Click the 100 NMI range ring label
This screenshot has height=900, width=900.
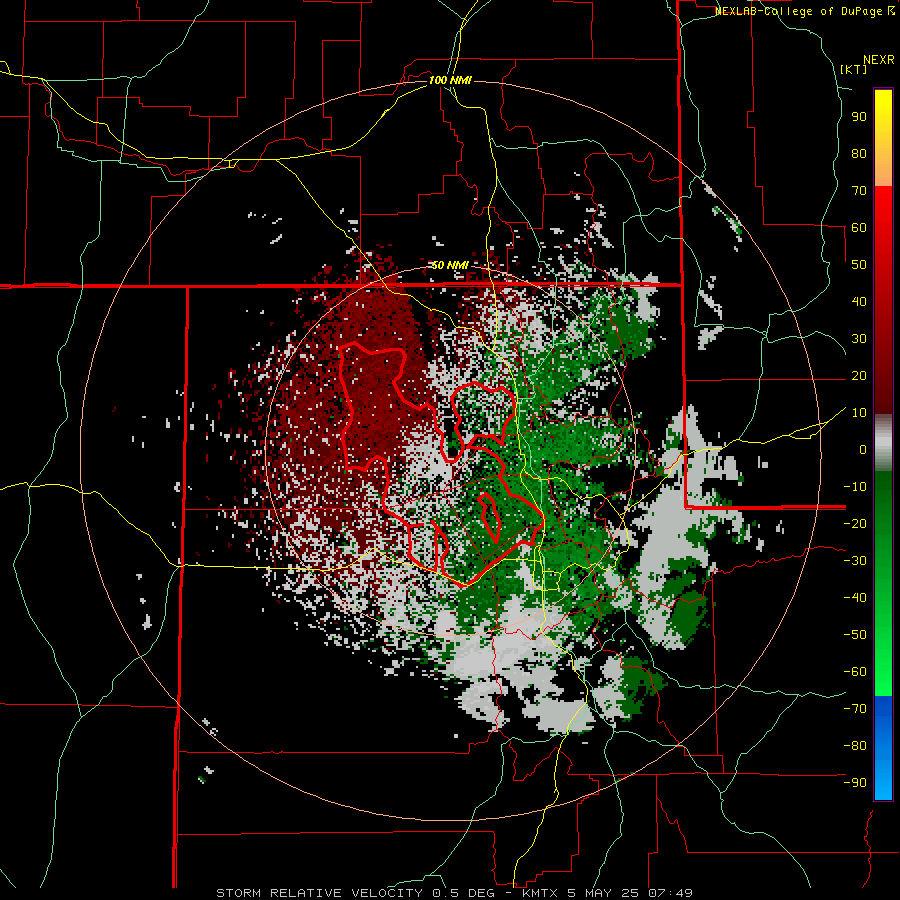pyautogui.click(x=450, y=80)
